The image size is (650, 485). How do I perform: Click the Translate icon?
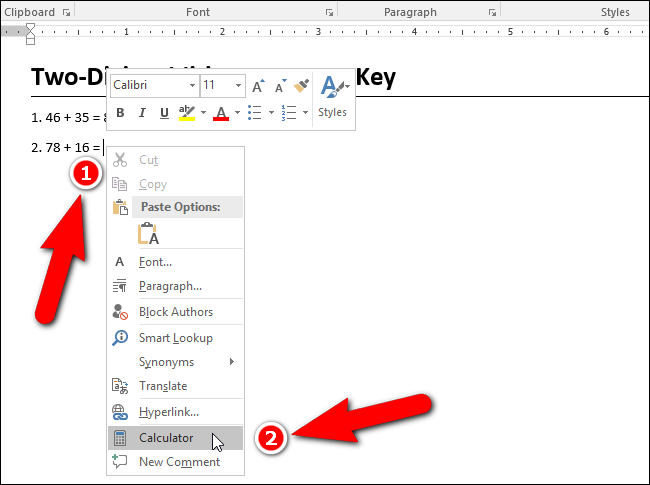click(x=120, y=386)
